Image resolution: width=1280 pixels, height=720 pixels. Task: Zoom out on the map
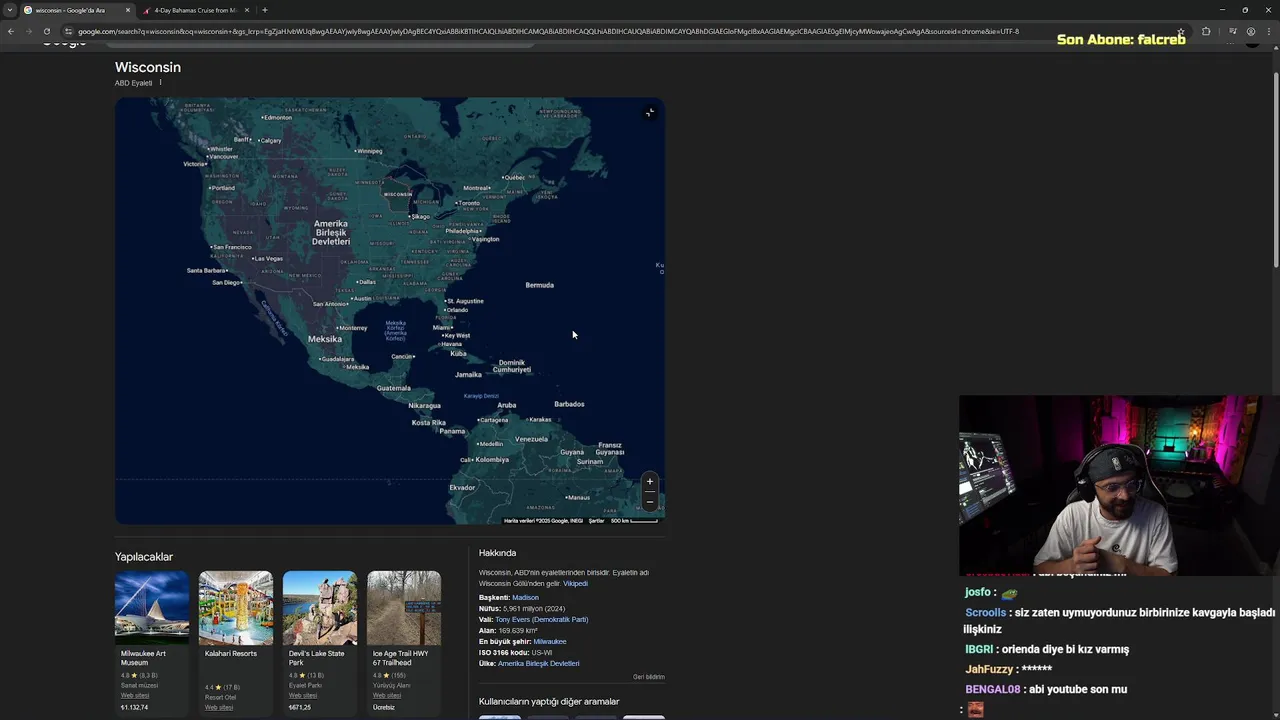649,502
